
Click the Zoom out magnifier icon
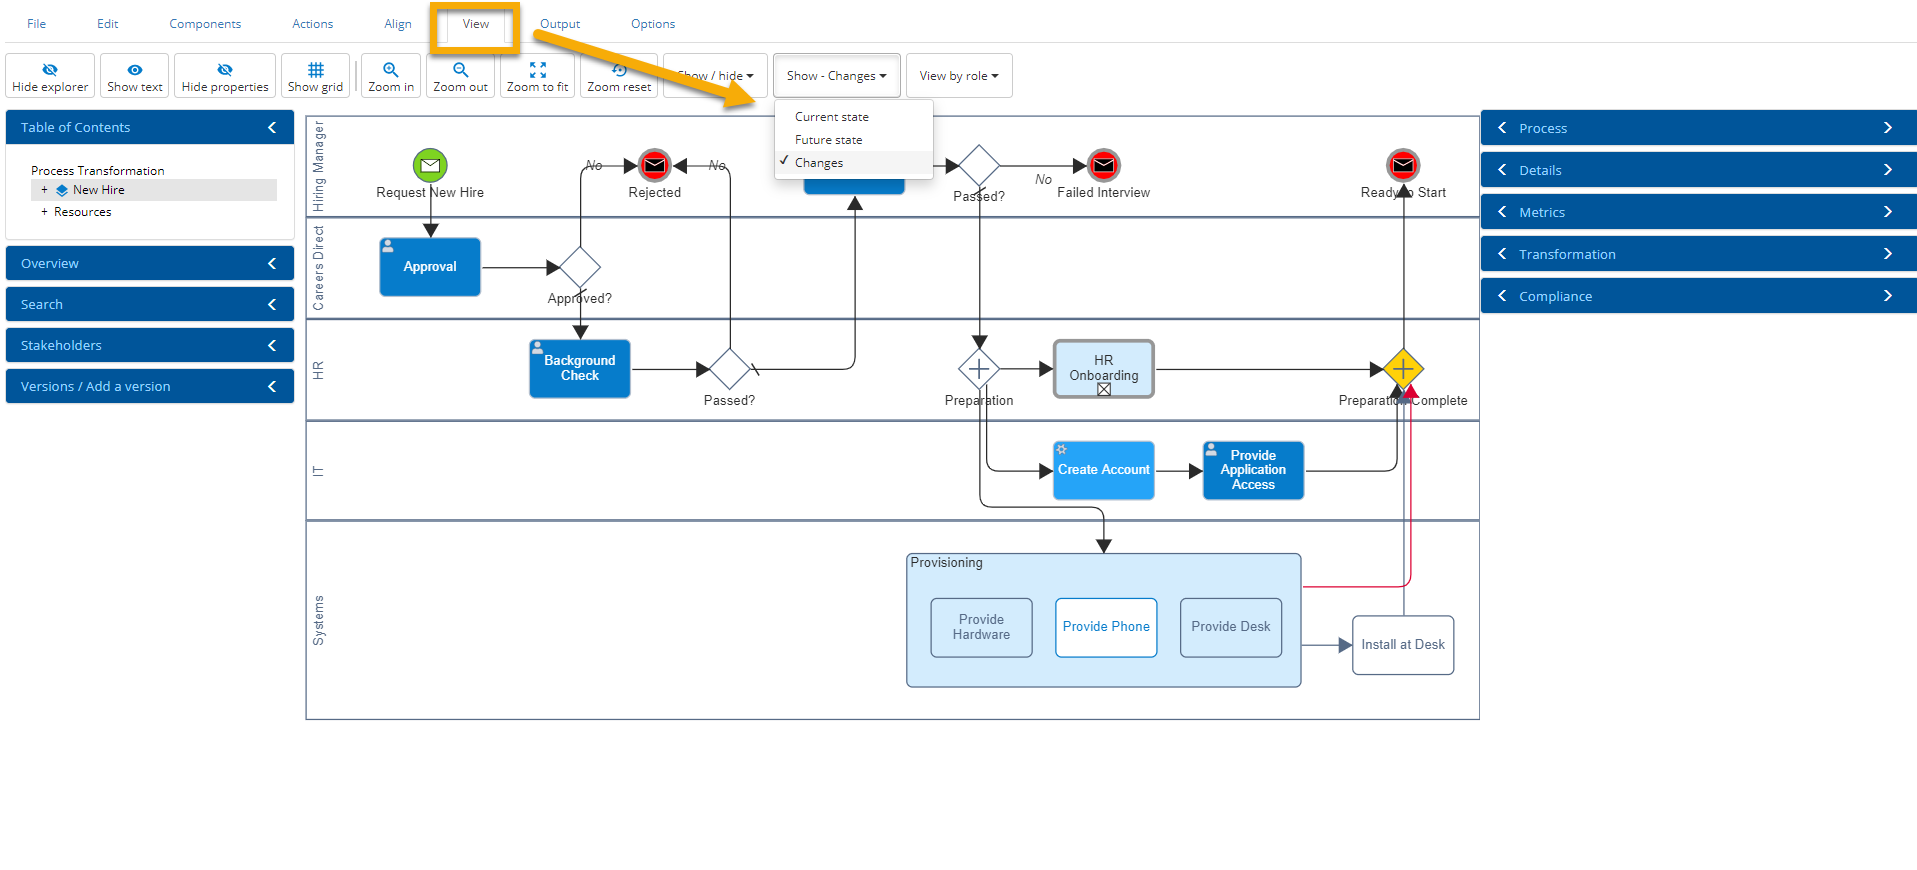[x=460, y=70]
